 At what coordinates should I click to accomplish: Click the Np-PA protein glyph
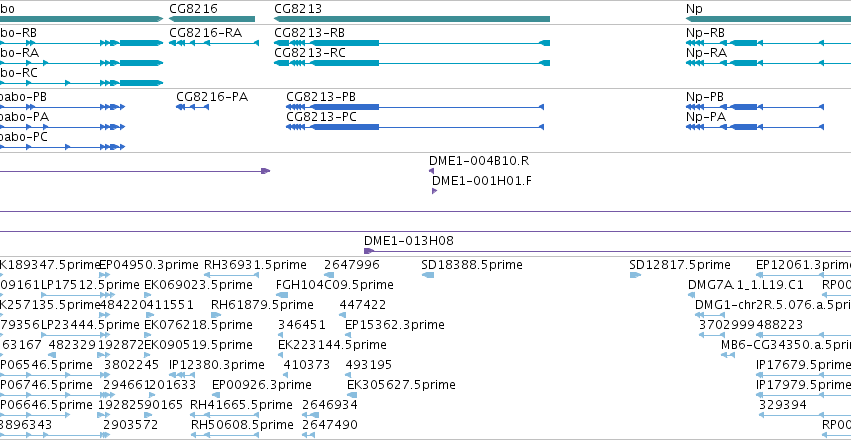coord(755,127)
